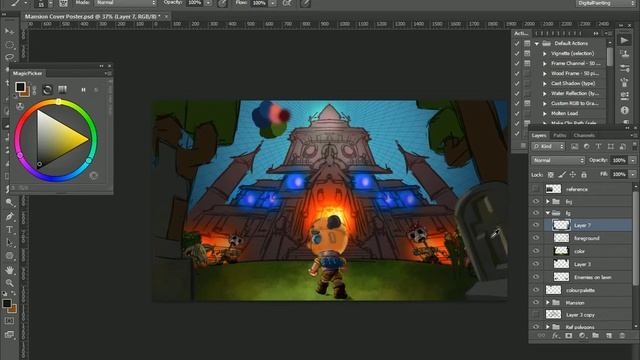Hide the color layer eye icon
The image size is (640, 360).
tap(536, 251)
